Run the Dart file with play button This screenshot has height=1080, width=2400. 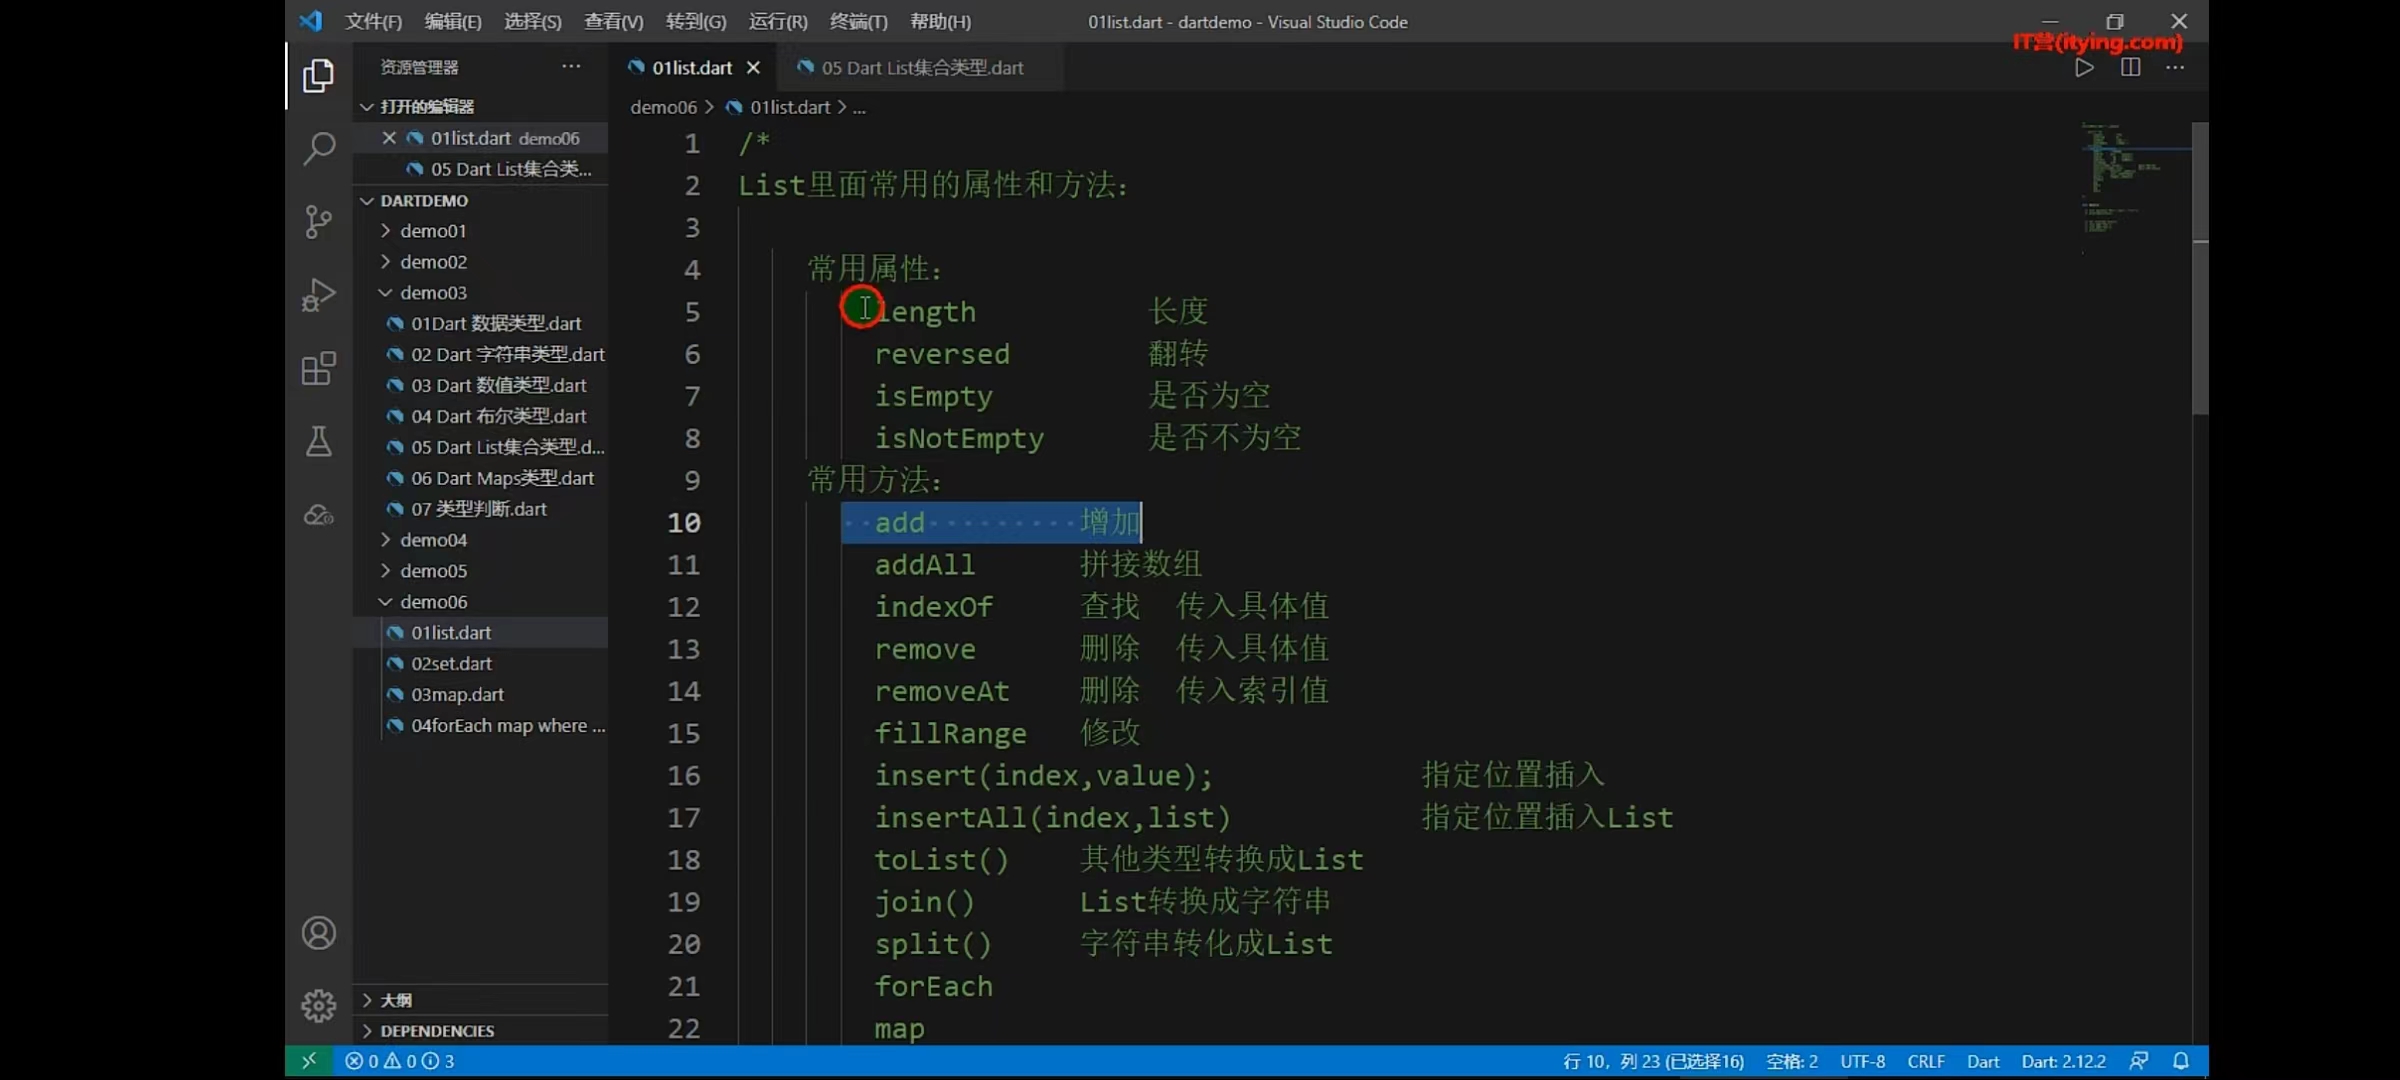click(x=2084, y=68)
